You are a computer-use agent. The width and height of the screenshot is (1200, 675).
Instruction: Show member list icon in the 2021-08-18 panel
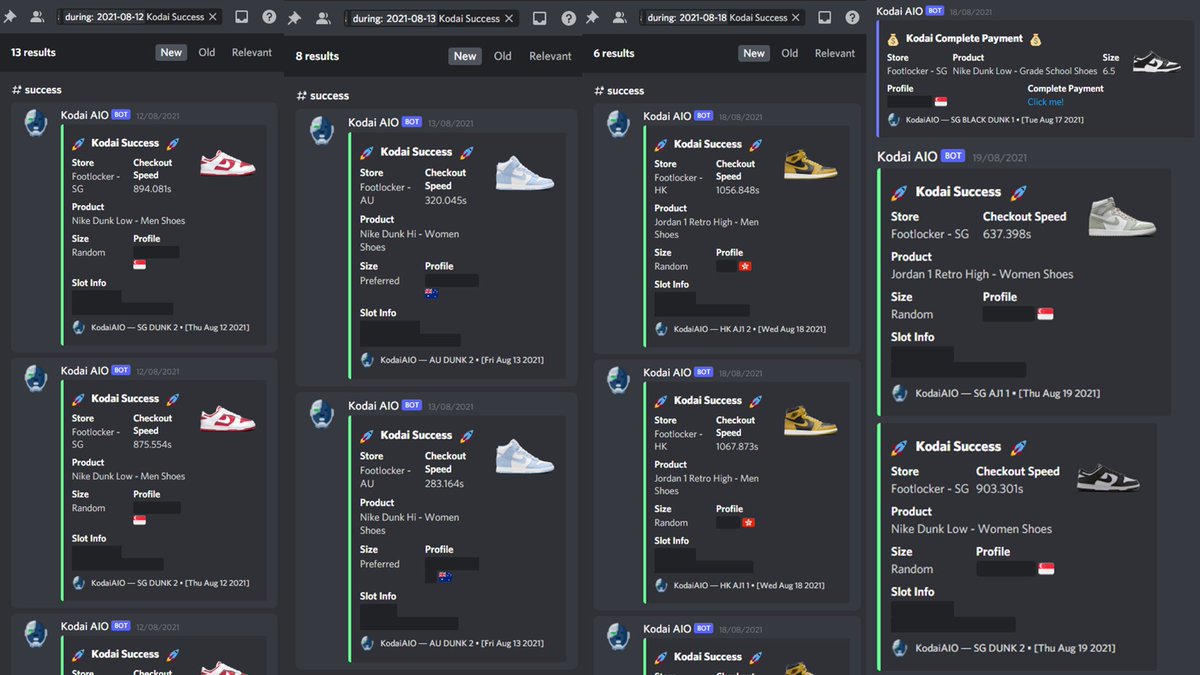[x=621, y=17]
